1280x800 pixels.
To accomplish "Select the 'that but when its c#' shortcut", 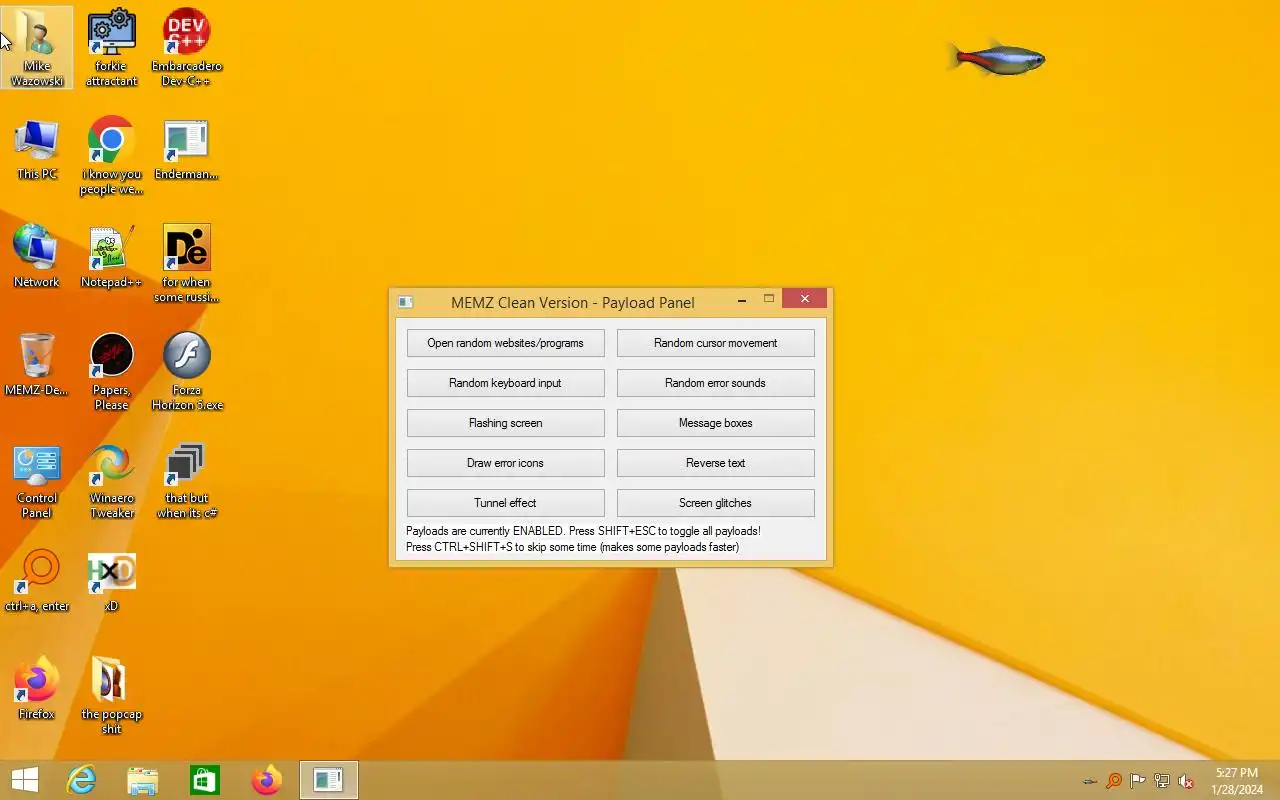I will pos(186,481).
